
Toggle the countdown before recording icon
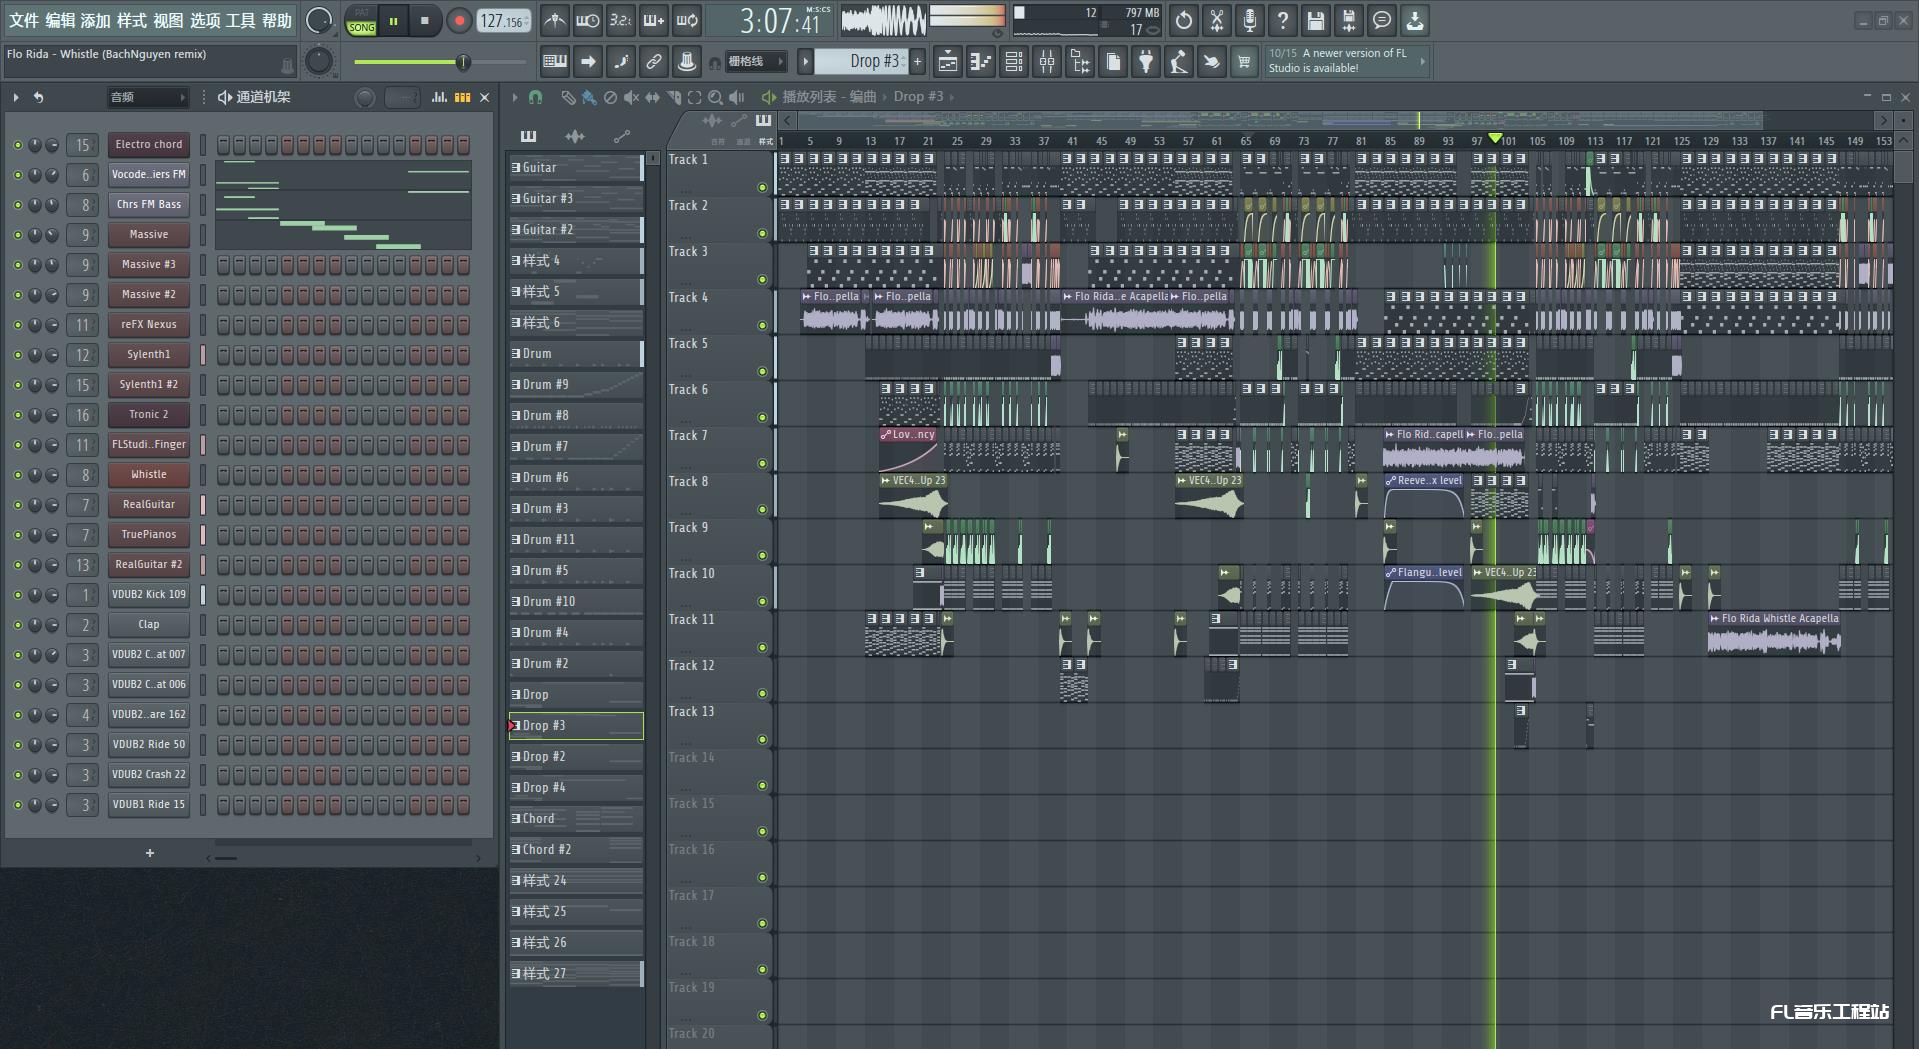click(621, 20)
